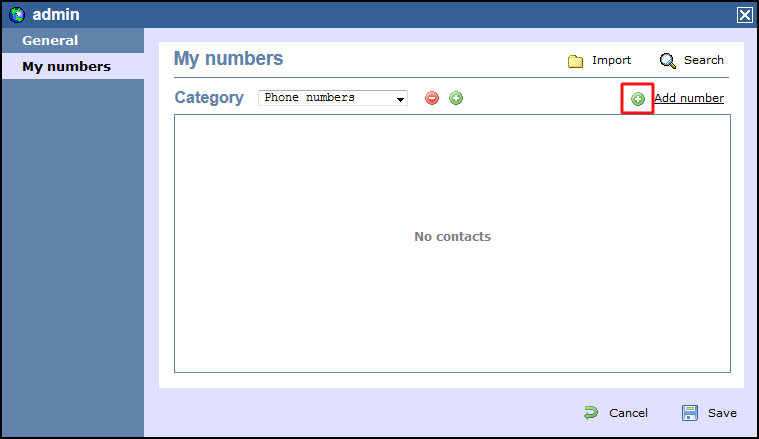Follow the Add number link

[689, 98]
